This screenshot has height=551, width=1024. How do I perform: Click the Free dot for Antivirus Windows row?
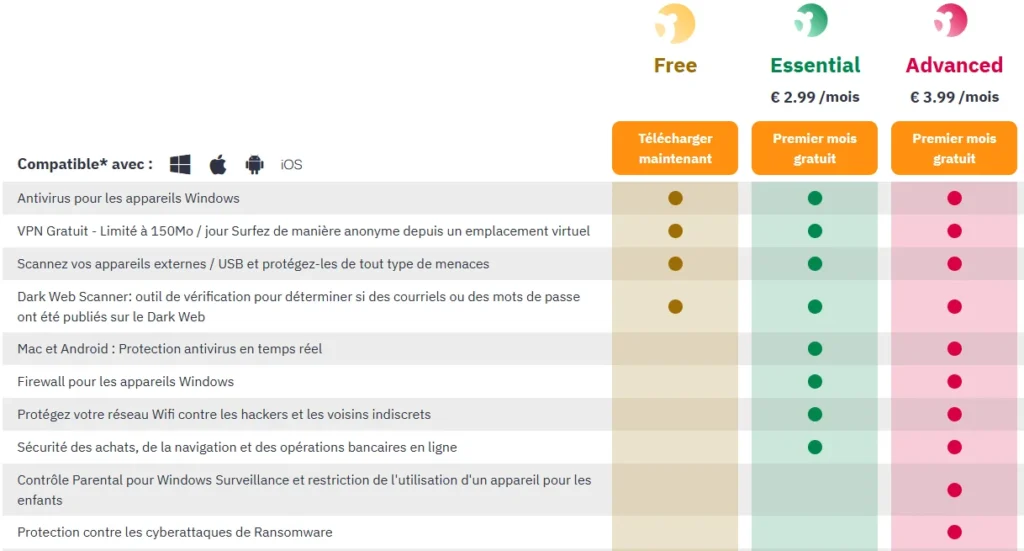675,198
